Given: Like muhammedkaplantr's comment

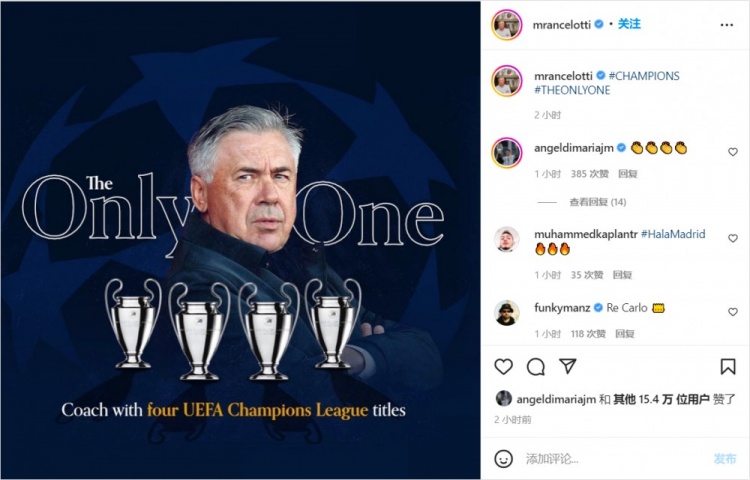Looking at the screenshot, I should (733, 238).
